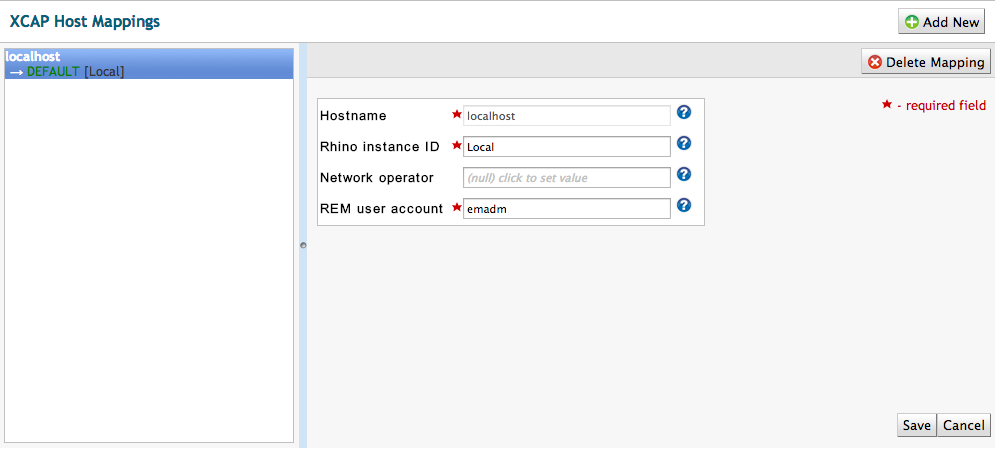Click the REM user account input
The image size is (995, 449).
(x=566, y=209)
